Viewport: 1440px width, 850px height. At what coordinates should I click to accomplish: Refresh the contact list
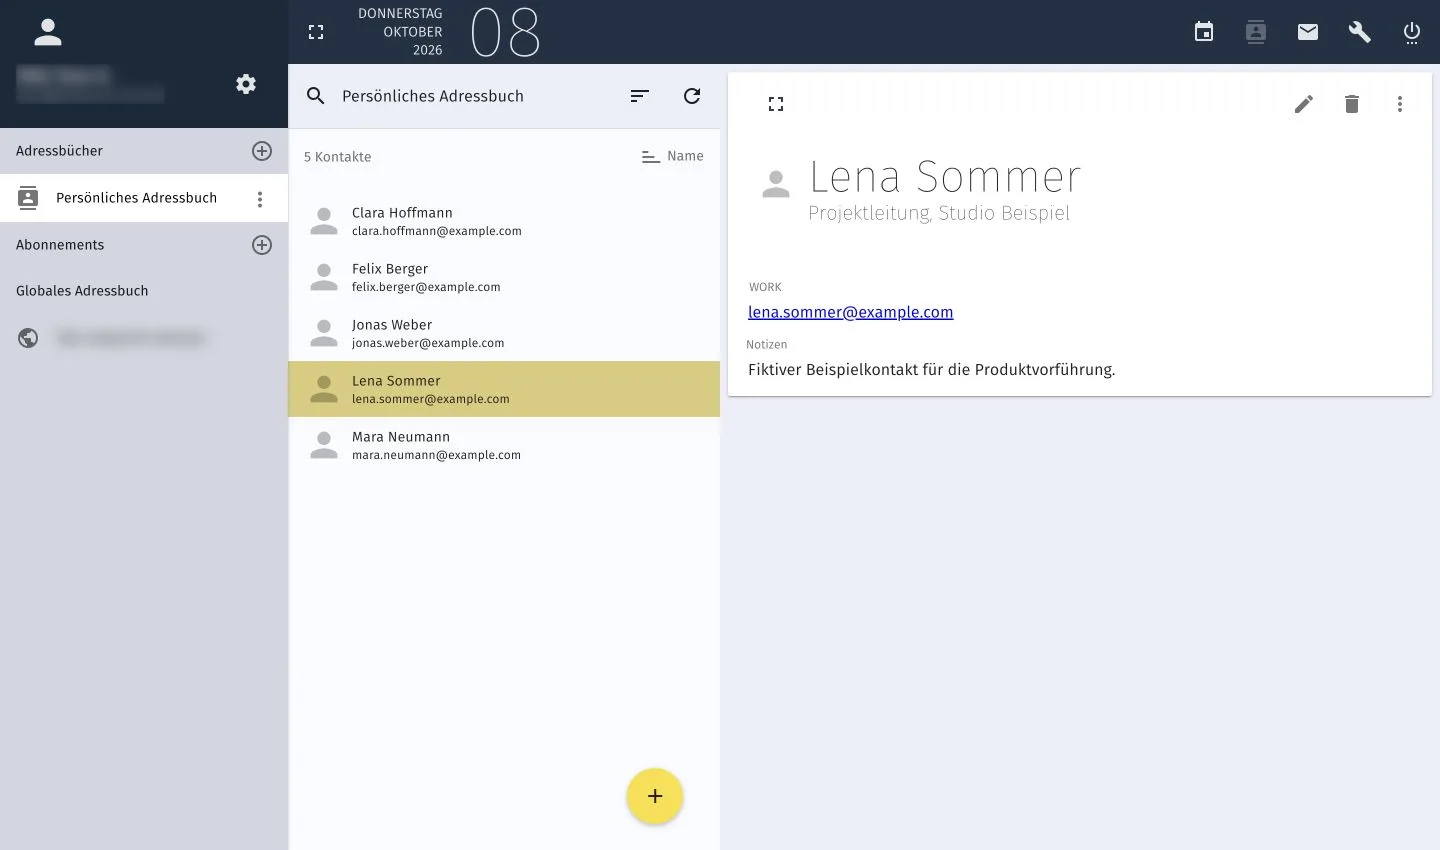(692, 96)
